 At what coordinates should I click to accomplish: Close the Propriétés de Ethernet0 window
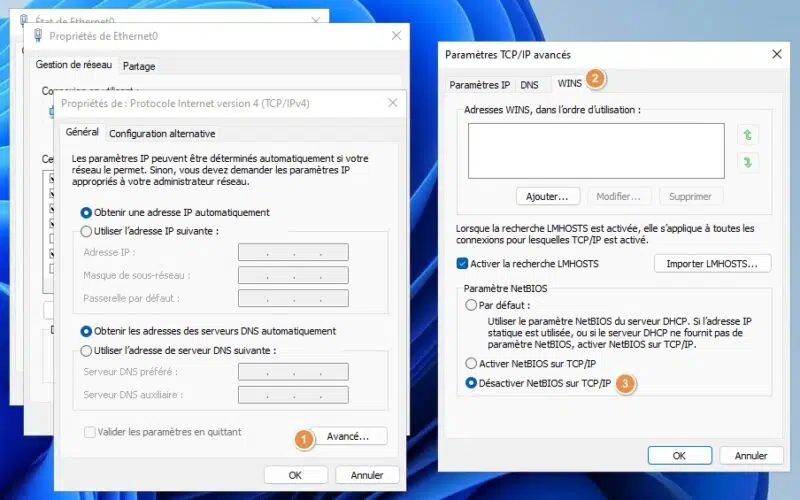pyautogui.click(x=396, y=36)
